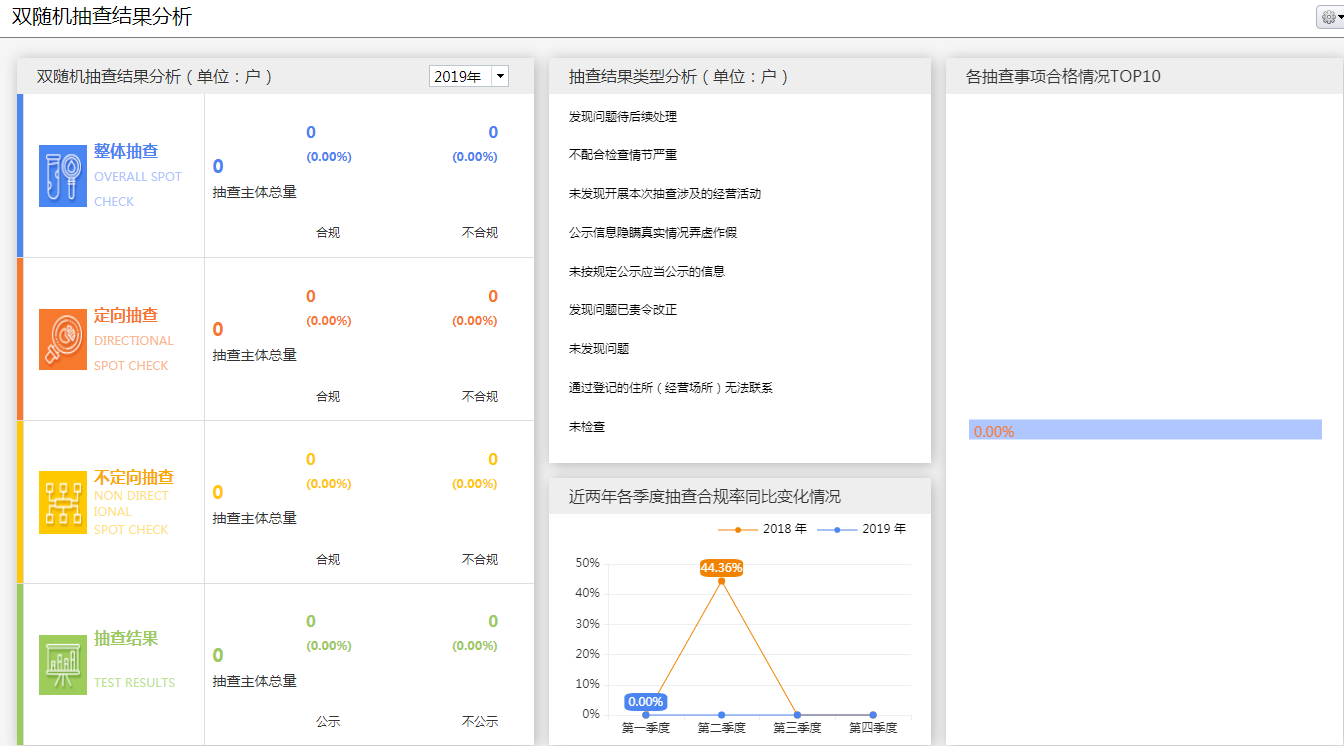Click the 2019年 year selection field
The image size is (1344, 746).
pyautogui.click(x=459, y=77)
